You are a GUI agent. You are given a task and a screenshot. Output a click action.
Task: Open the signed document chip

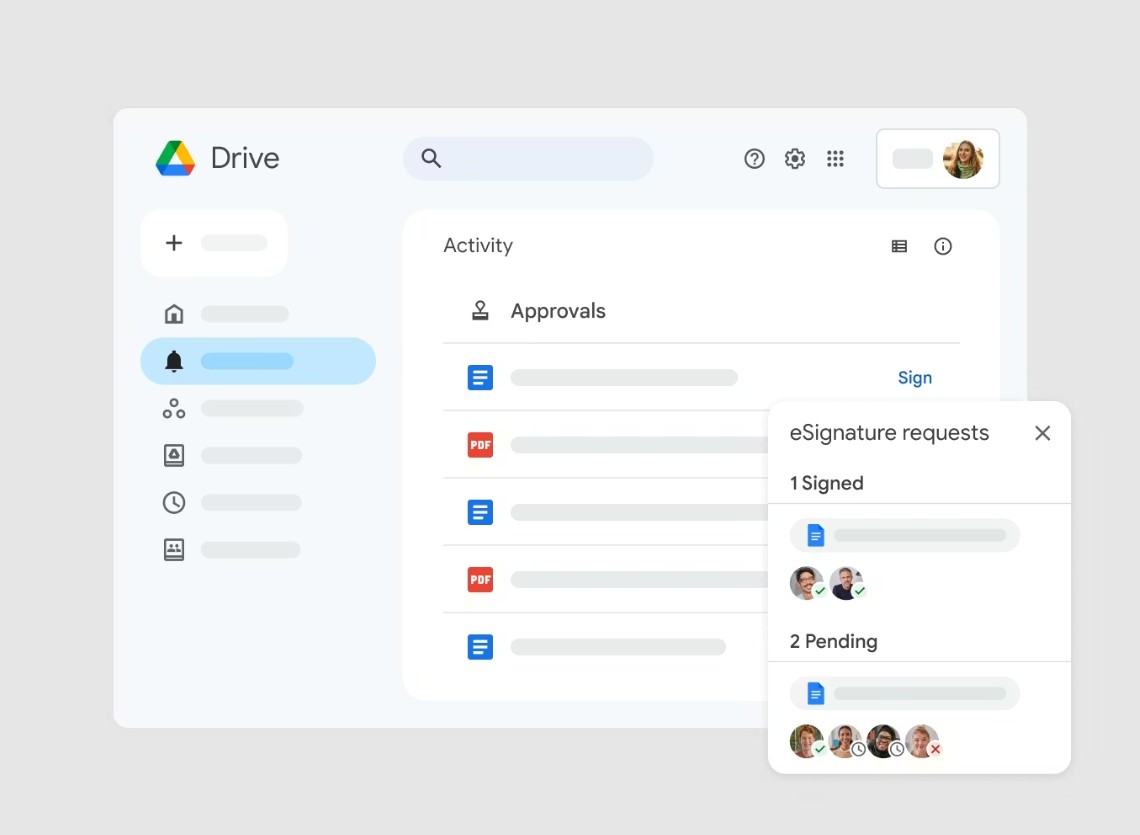pyautogui.click(x=904, y=536)
